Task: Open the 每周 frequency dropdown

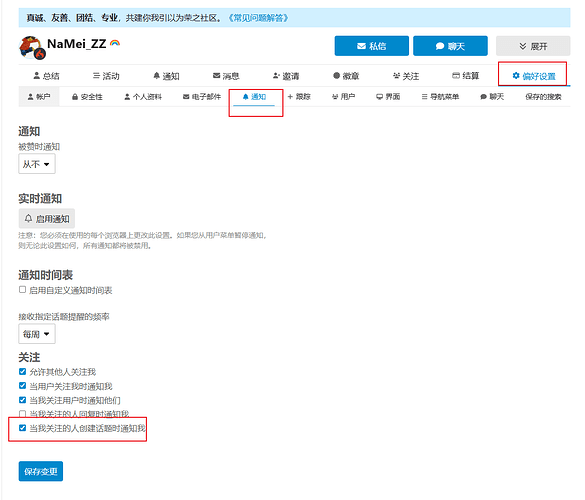Action: 37,334
